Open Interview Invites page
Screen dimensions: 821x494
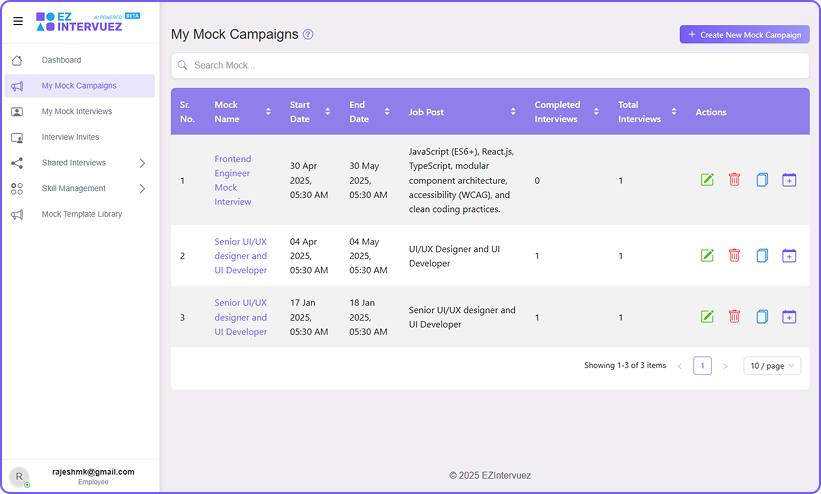click(80, 137)
